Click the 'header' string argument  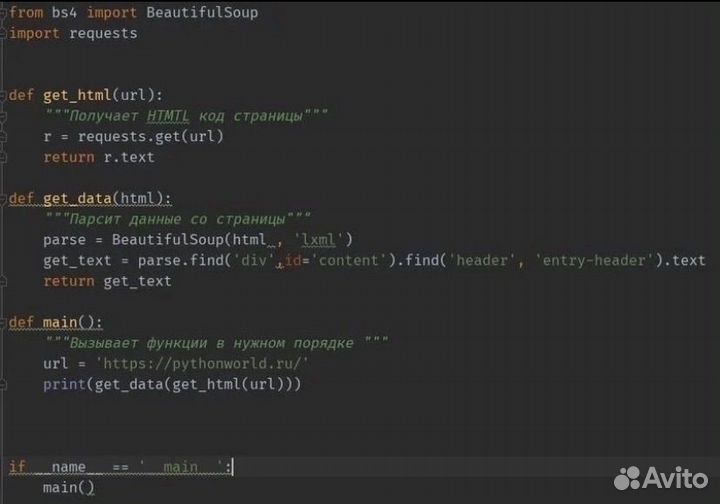483,261
